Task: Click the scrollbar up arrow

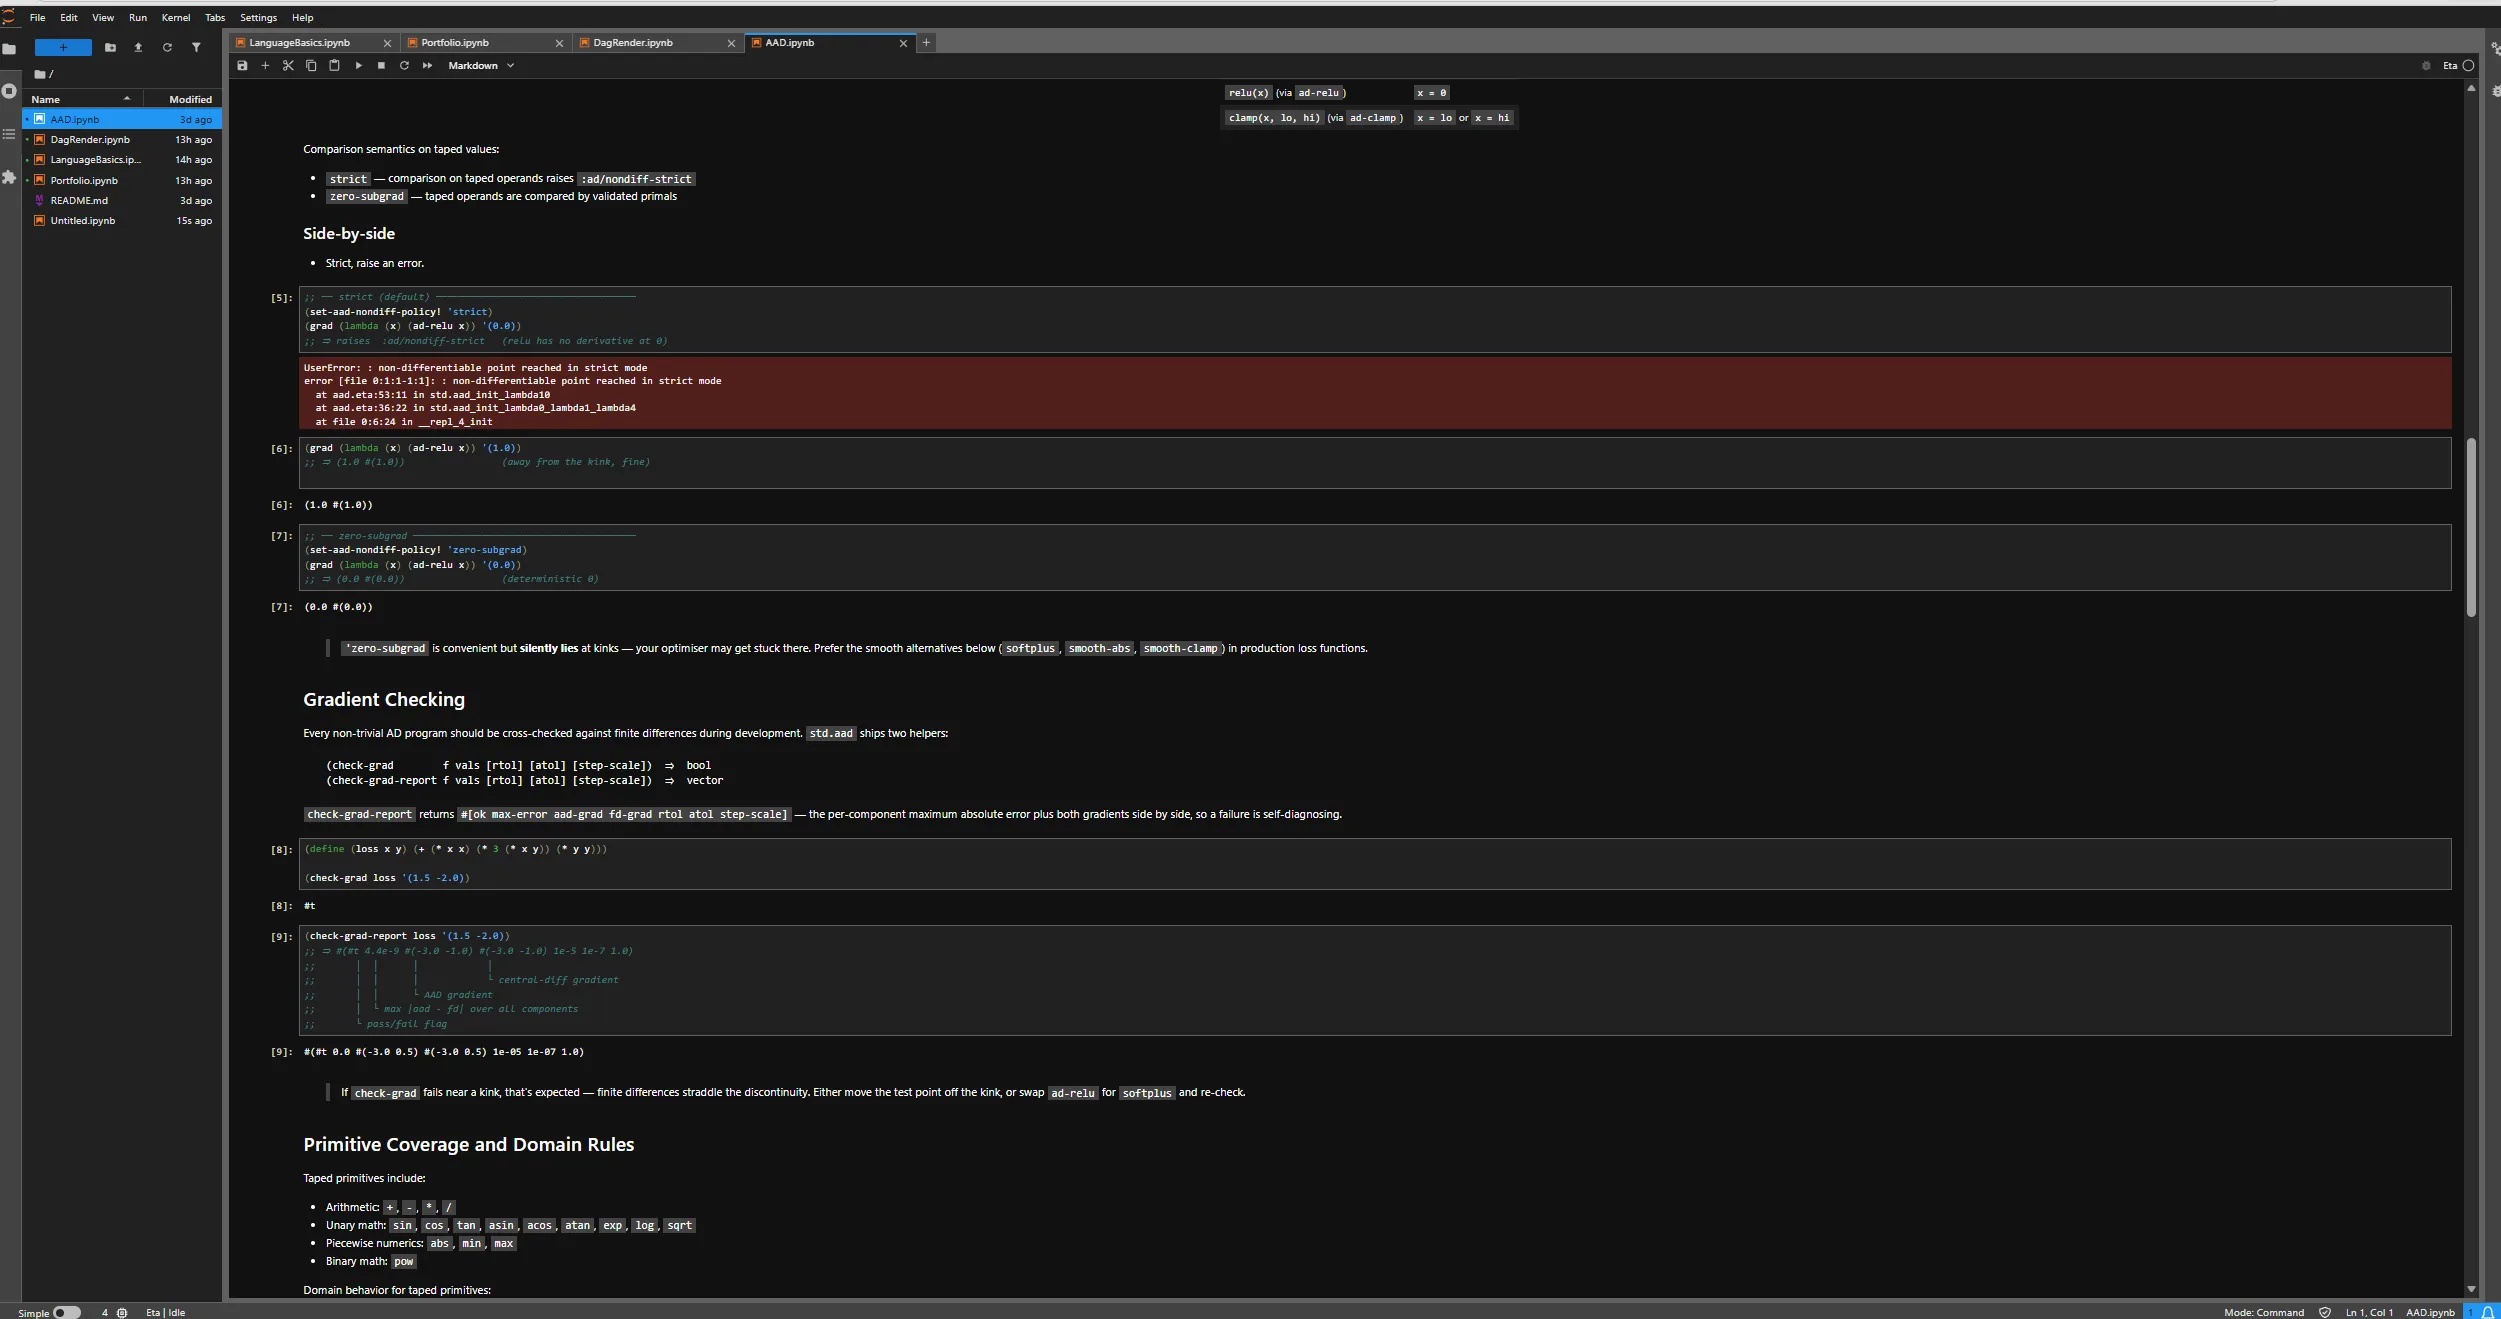Action: 2471,88
